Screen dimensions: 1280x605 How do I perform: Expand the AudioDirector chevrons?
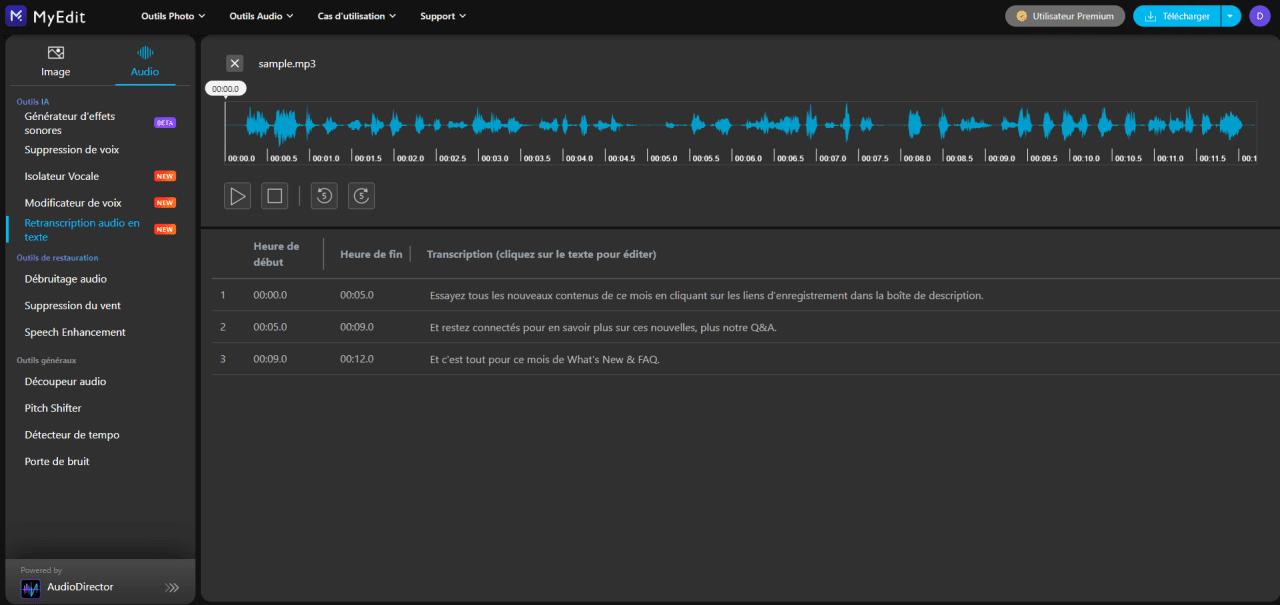tap(172, 587)
